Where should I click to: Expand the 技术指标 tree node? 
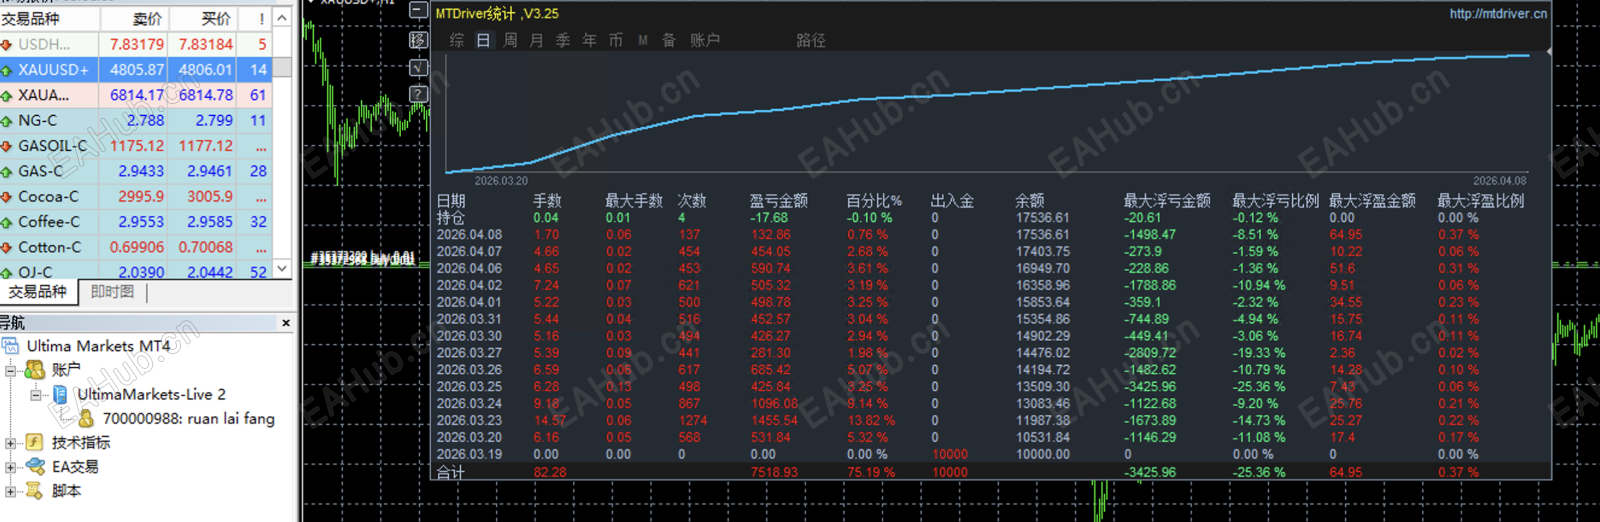pyautogui.click(x=11, y=443)
